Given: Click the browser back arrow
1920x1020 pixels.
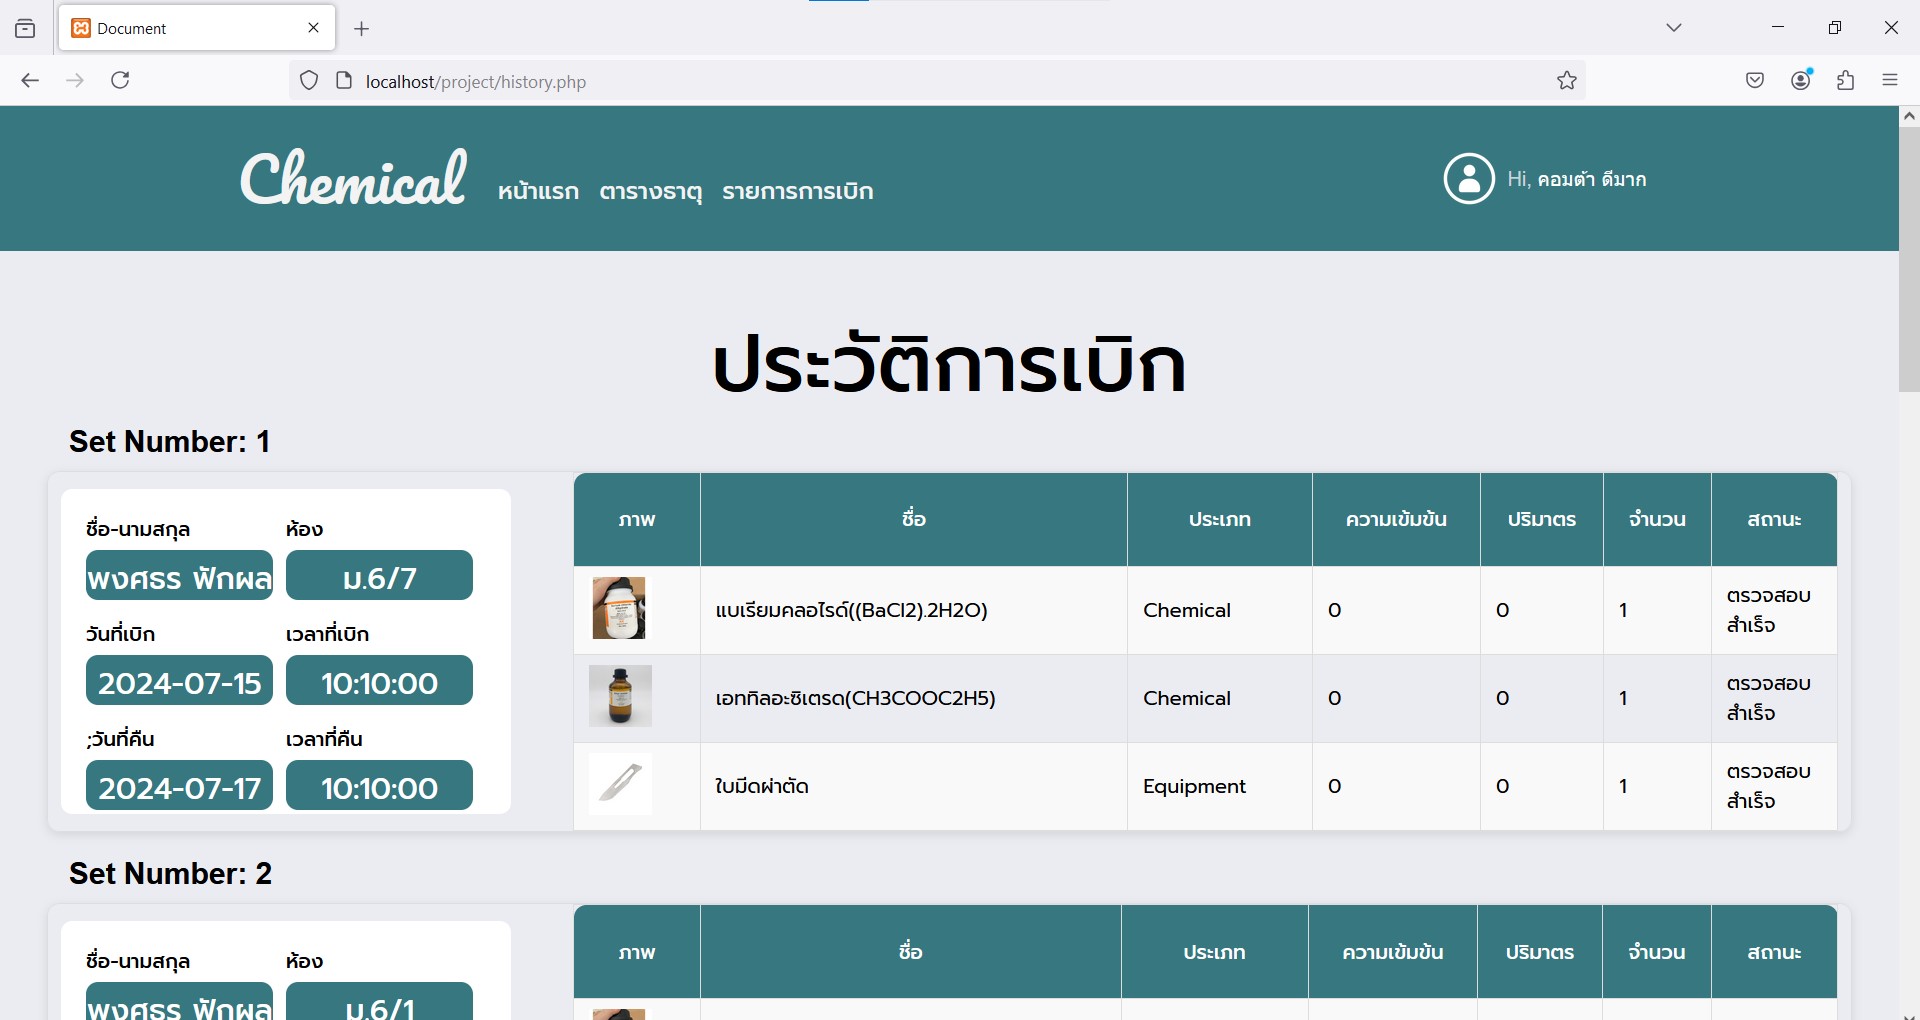Looking at the screenshot, I should click(30, 81).
